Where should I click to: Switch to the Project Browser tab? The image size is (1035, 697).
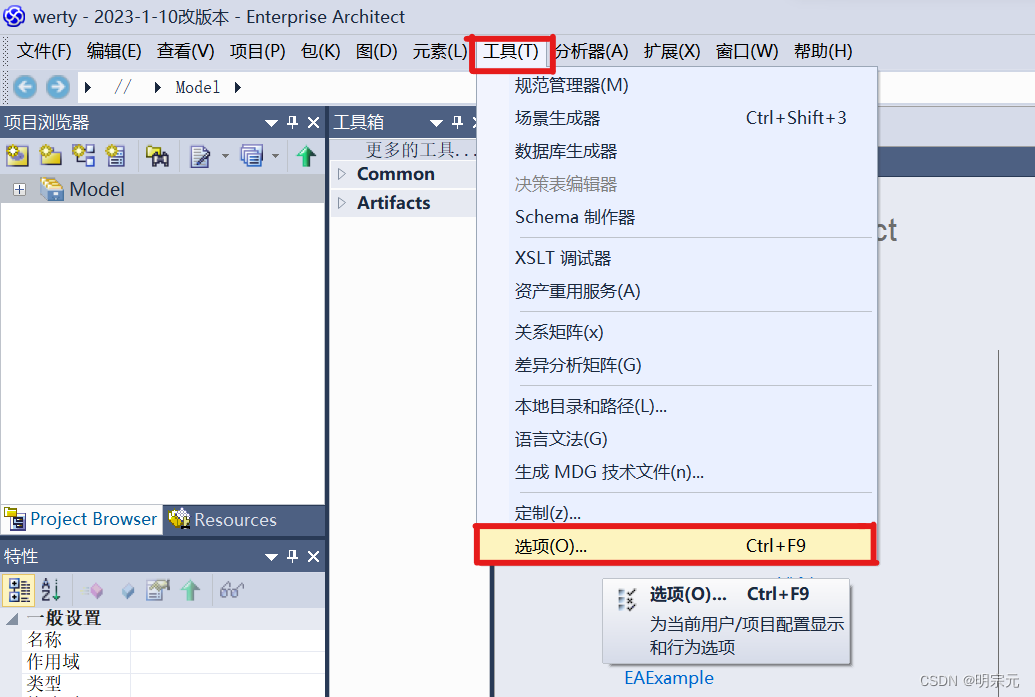[x=81, y=519]
